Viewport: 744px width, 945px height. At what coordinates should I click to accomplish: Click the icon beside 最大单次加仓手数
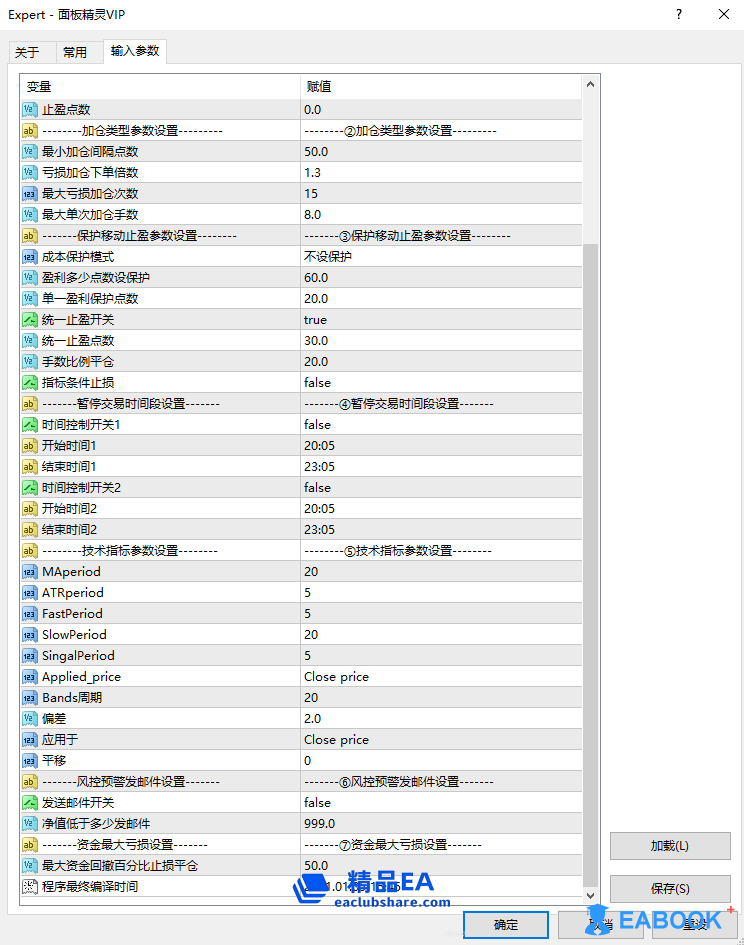point(30,215)
